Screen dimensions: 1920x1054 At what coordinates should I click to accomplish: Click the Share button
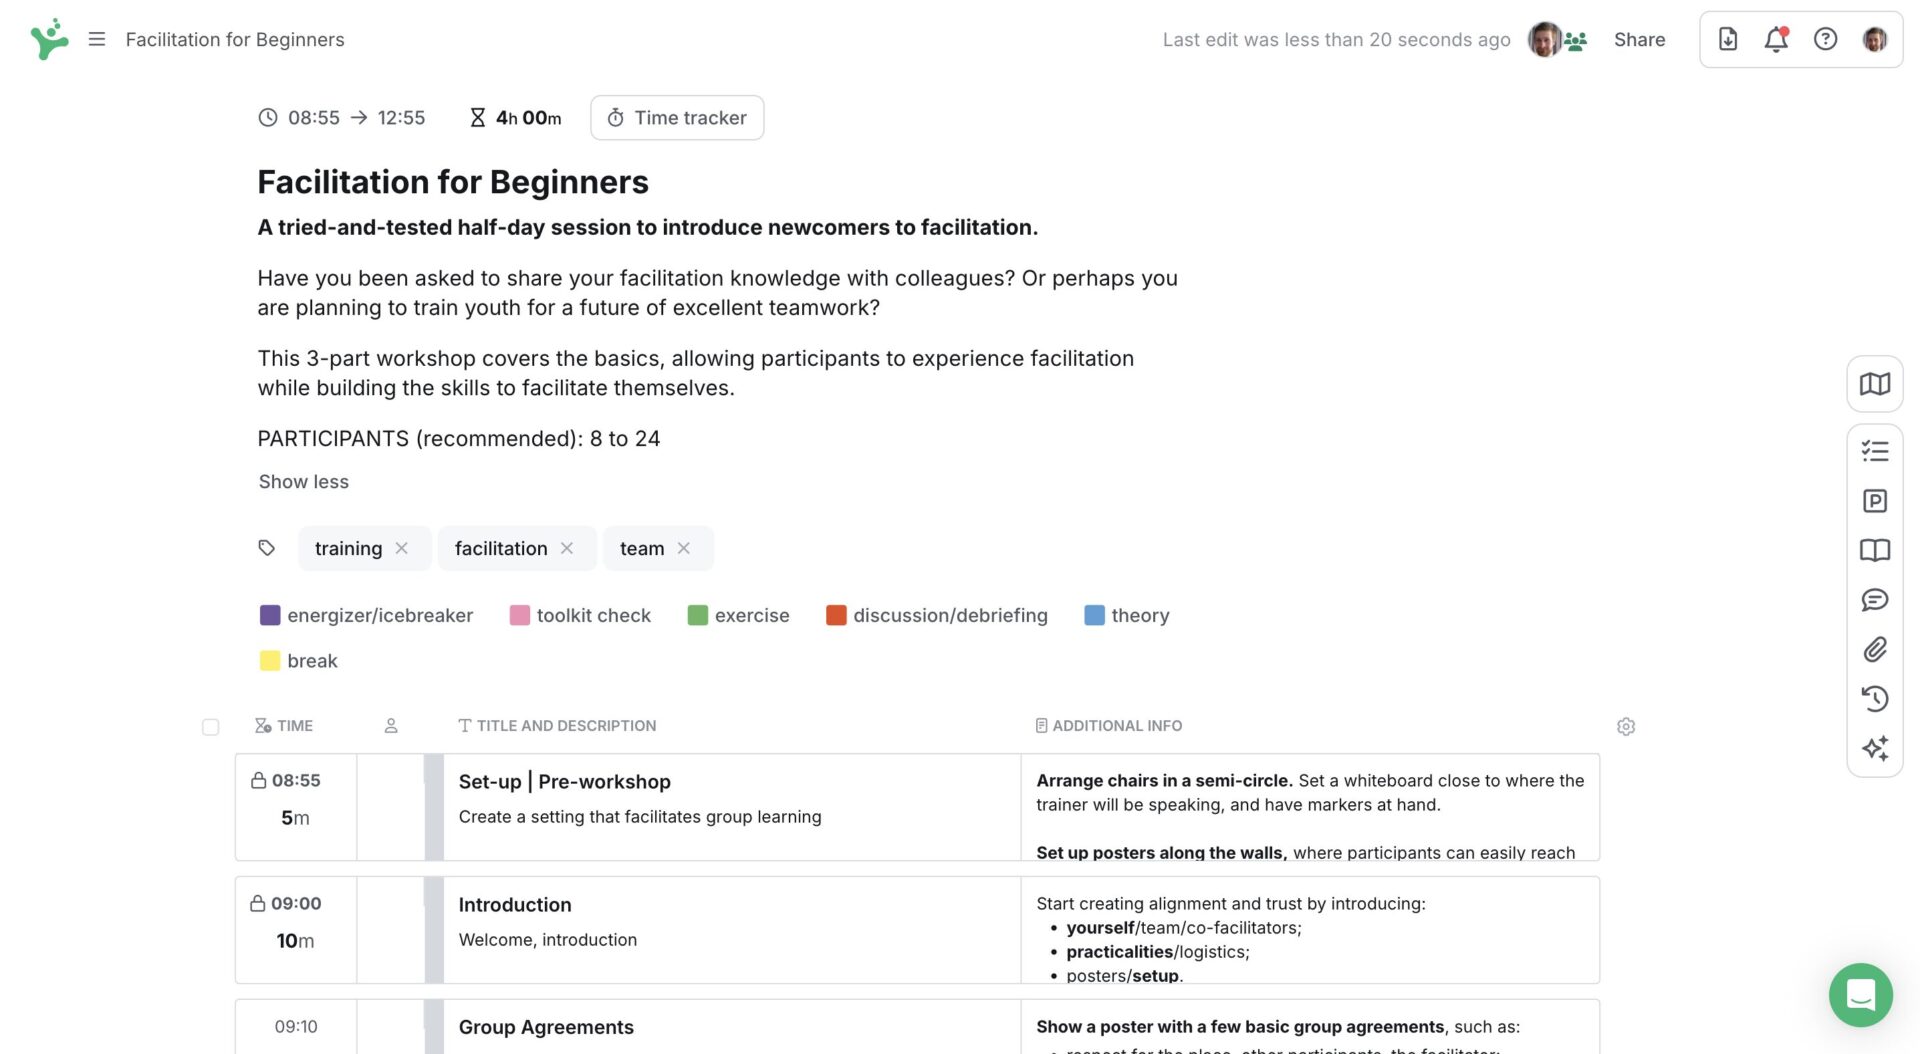click(x=1639, y=39)
